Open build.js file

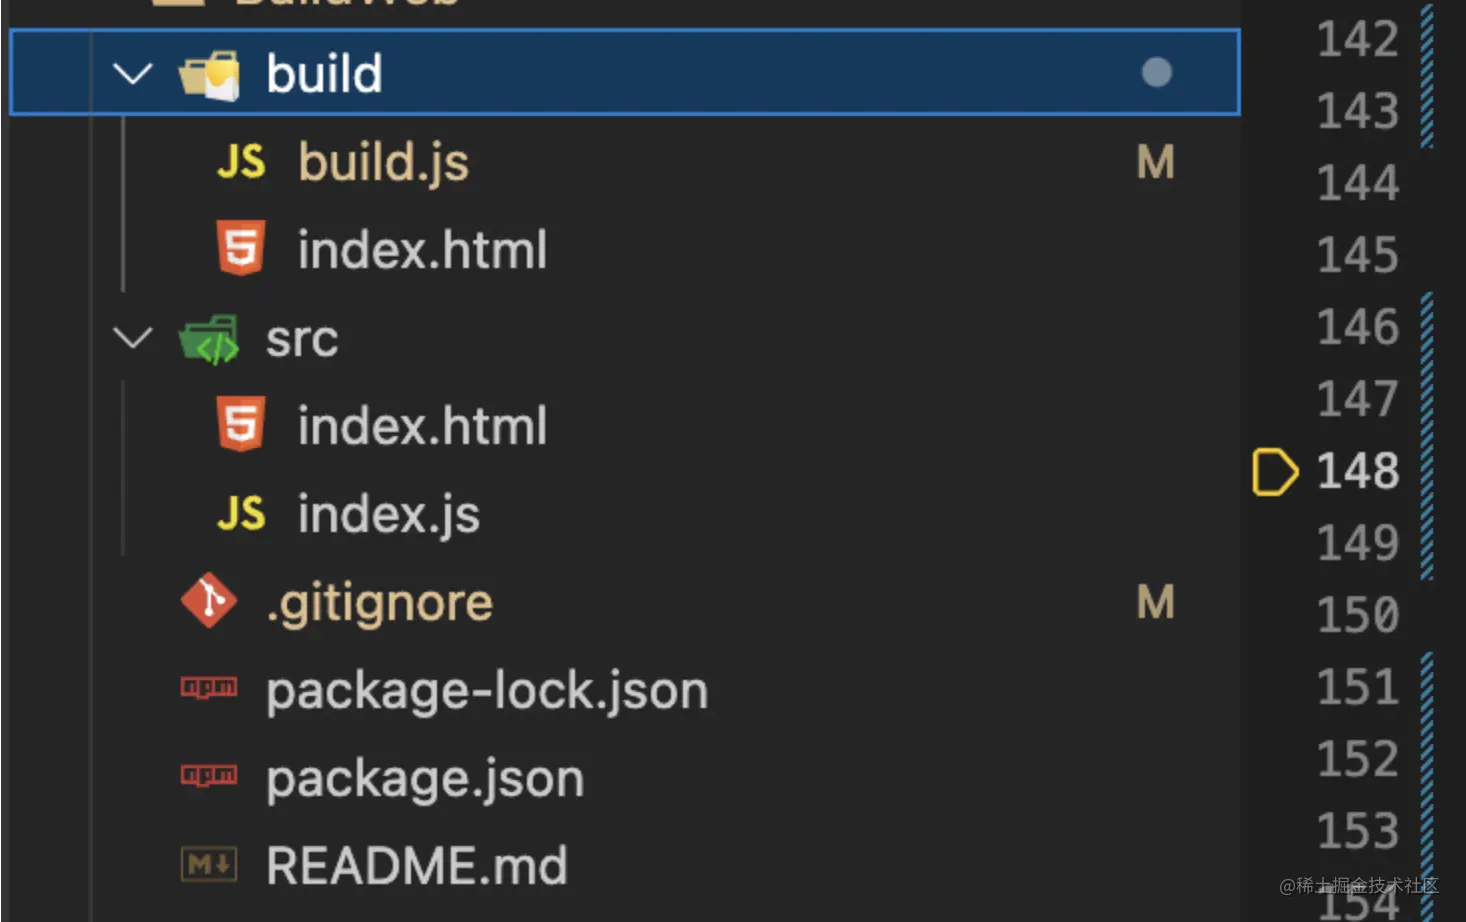tap(383, 162)
